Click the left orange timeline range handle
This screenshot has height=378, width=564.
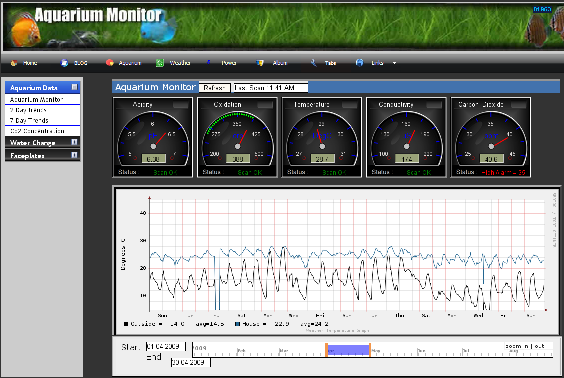coord(327,350)
